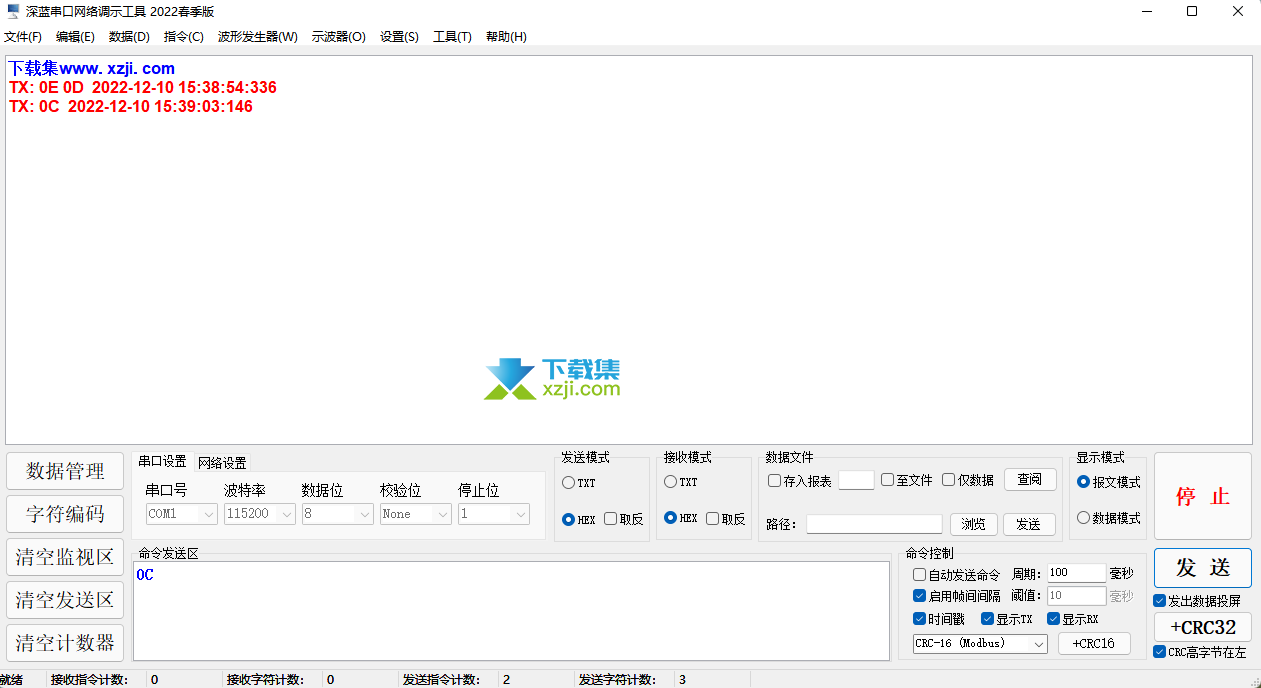Image resolution: width=1261 pixels, height=688 pixels.
Task: Click in the 命令发送区 text area
Action: click(x=511, y=611)
